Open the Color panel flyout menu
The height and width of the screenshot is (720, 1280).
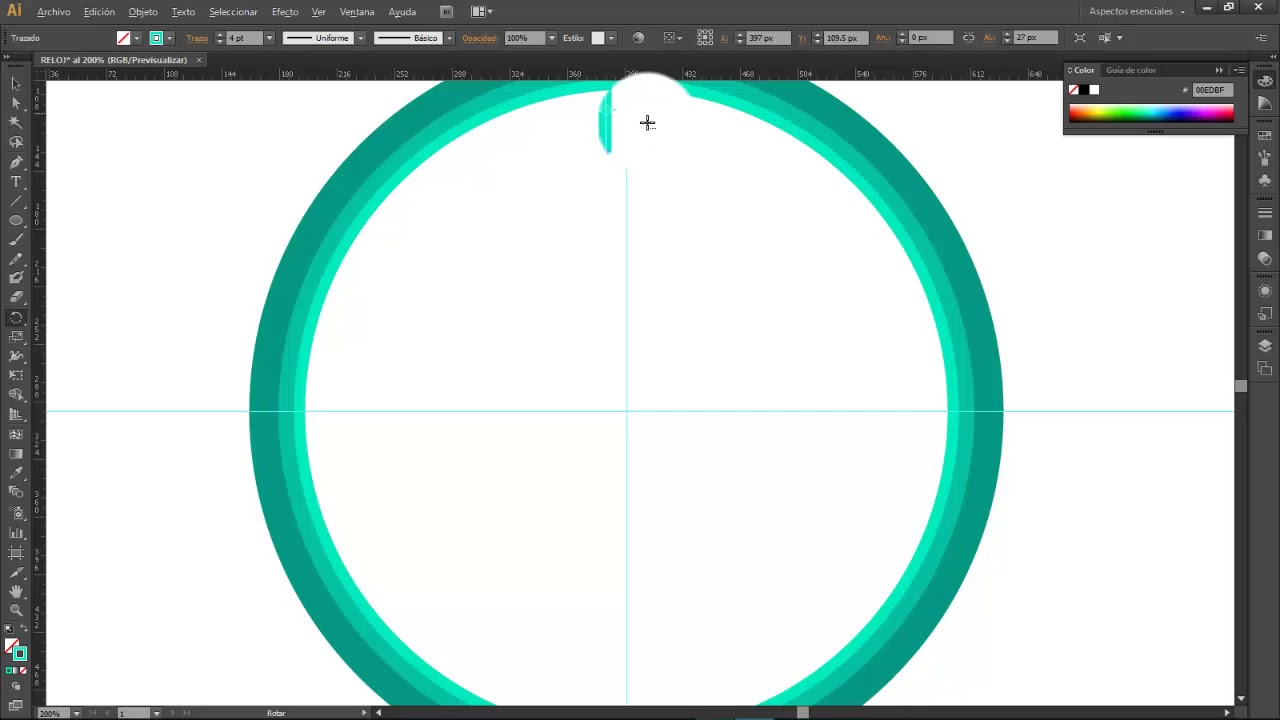click(x=1239, y=70)
